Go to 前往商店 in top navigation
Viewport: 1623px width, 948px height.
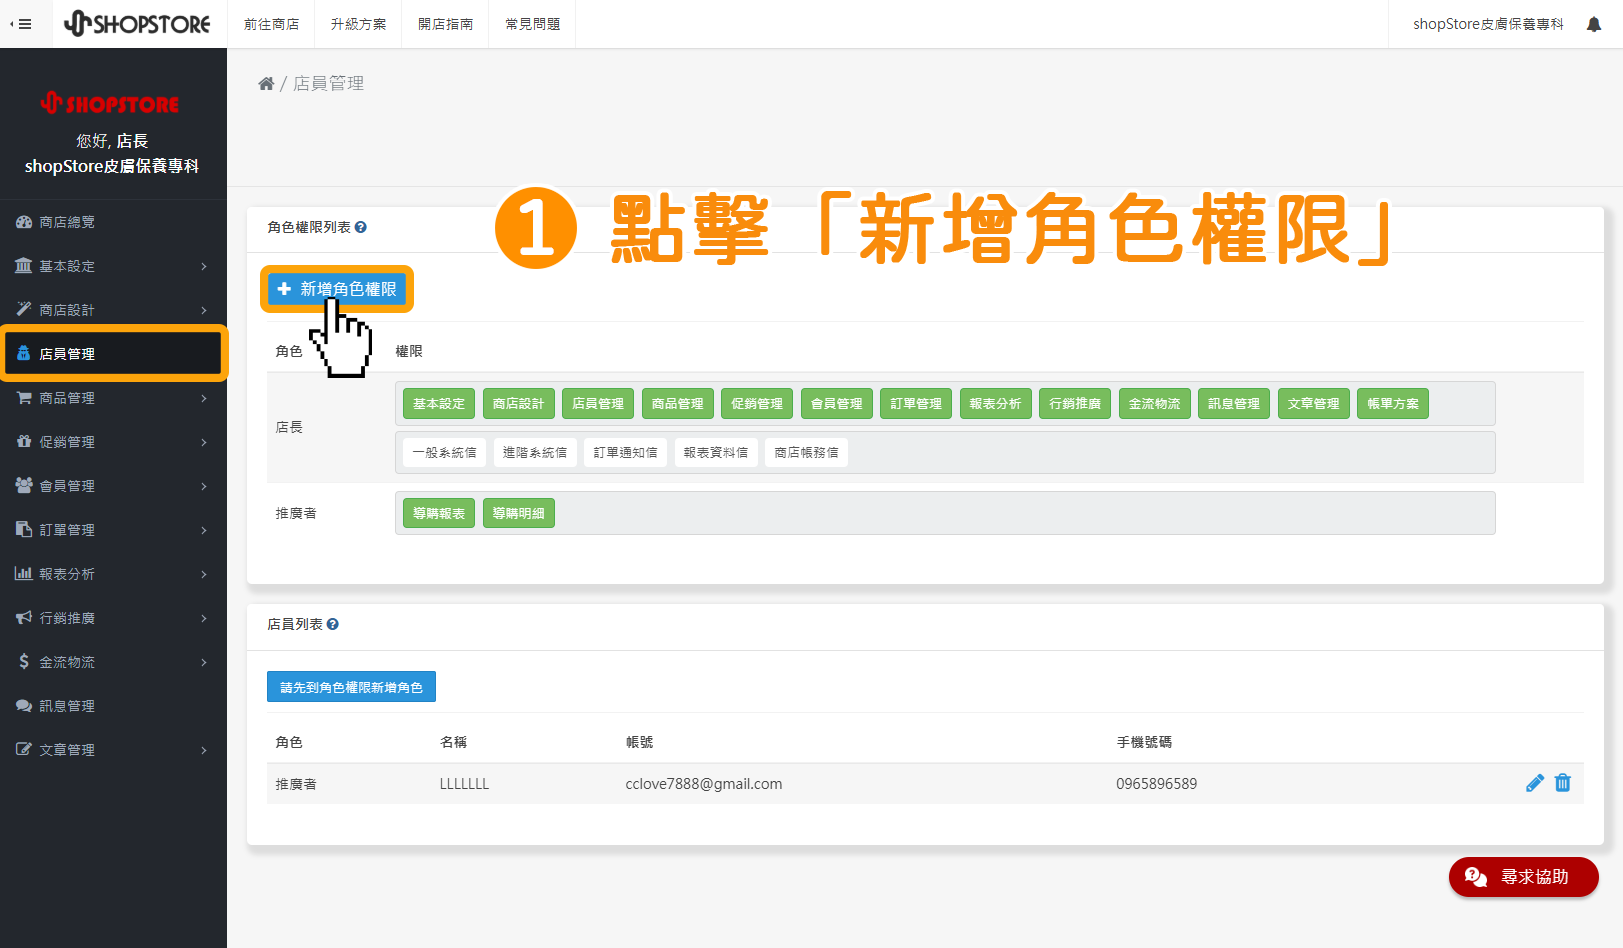click(271, 24)
